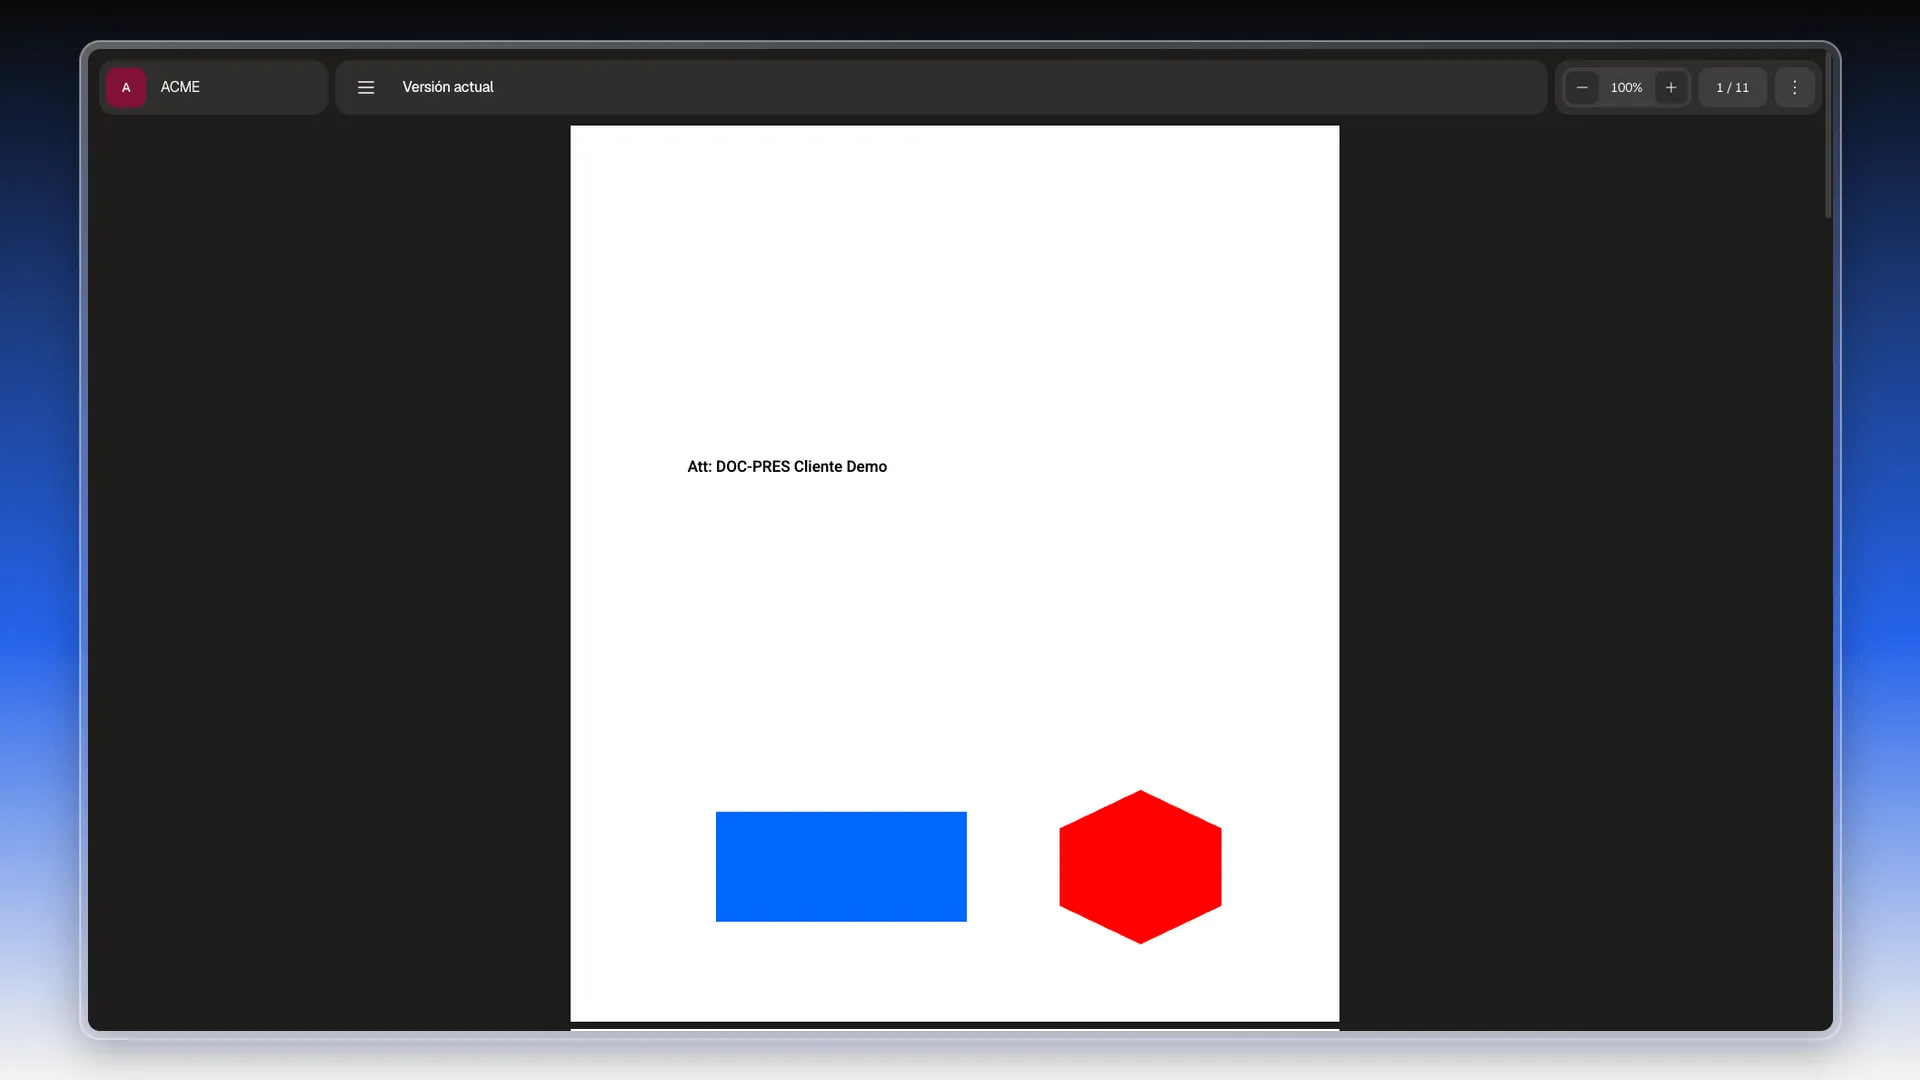This screenshot has width=1920, height=1080.
Task: Click the vertical scrollbar thumb
Action: point(1828,135)
